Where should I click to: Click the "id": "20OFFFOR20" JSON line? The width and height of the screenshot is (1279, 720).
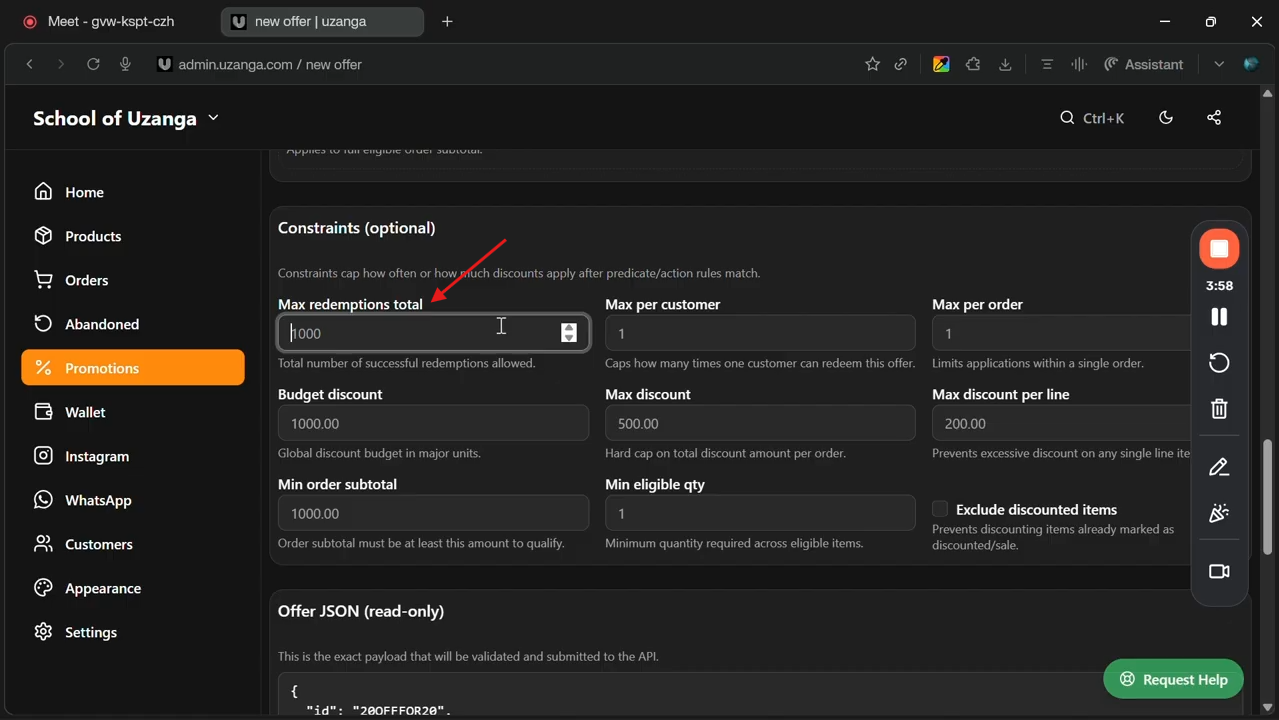(379, 711)
